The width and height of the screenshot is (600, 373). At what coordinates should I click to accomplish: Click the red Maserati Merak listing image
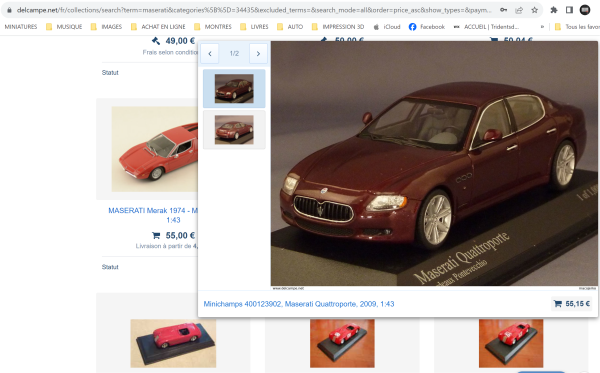pos(155,149)
